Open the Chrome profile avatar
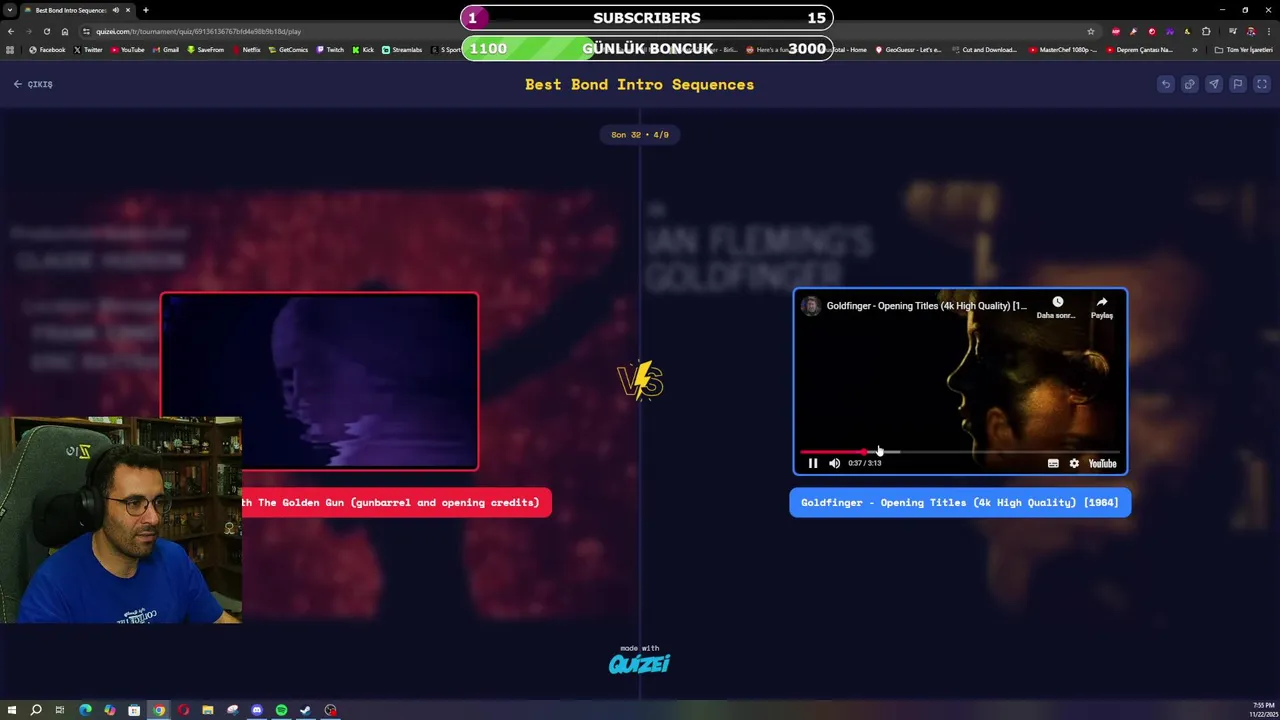This screenshot has width=1280, height=720. pos(1251,31)
